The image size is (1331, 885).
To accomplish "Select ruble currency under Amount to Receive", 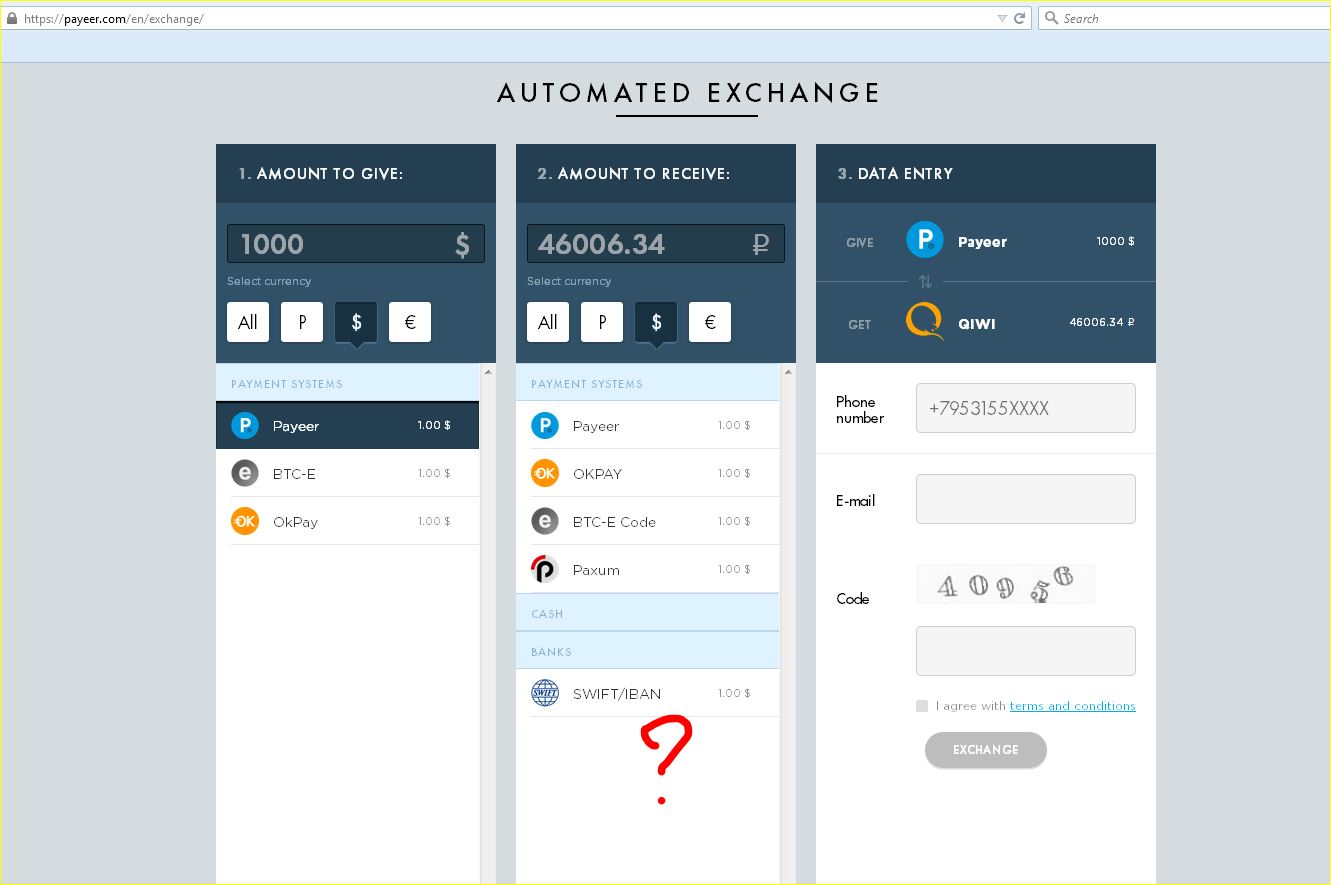I will click(602, 322).
